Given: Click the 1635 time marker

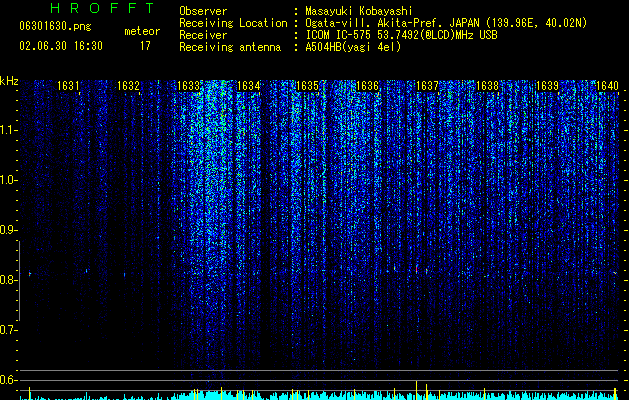Looking at the screenshot, I should coord(308,86).
